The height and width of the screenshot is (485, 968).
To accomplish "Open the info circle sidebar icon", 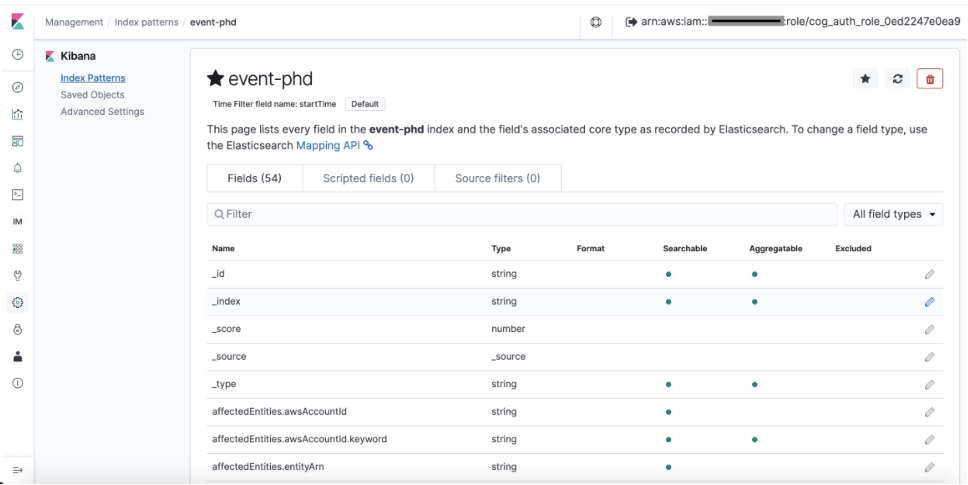I will pyautogui.click(x=17, y=383).
